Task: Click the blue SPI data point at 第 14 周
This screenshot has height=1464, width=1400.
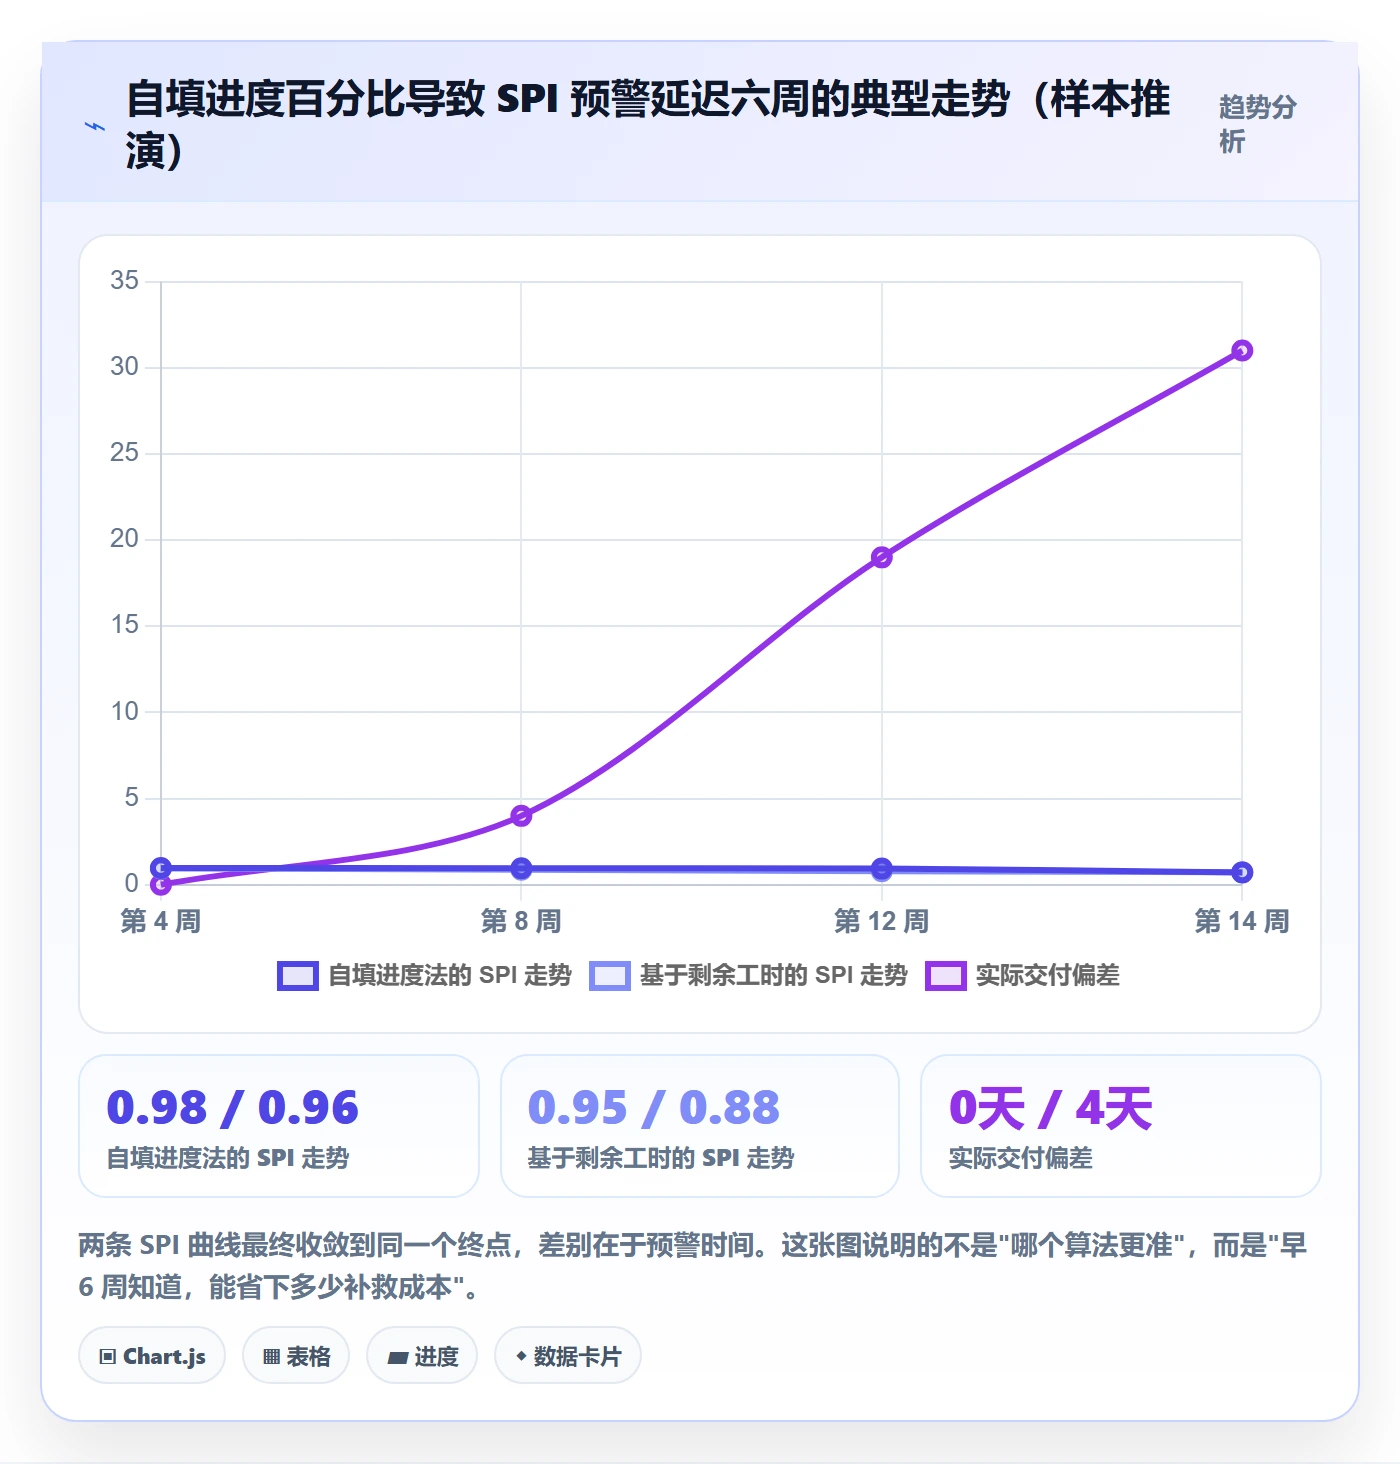Action: pos(1242,872)
